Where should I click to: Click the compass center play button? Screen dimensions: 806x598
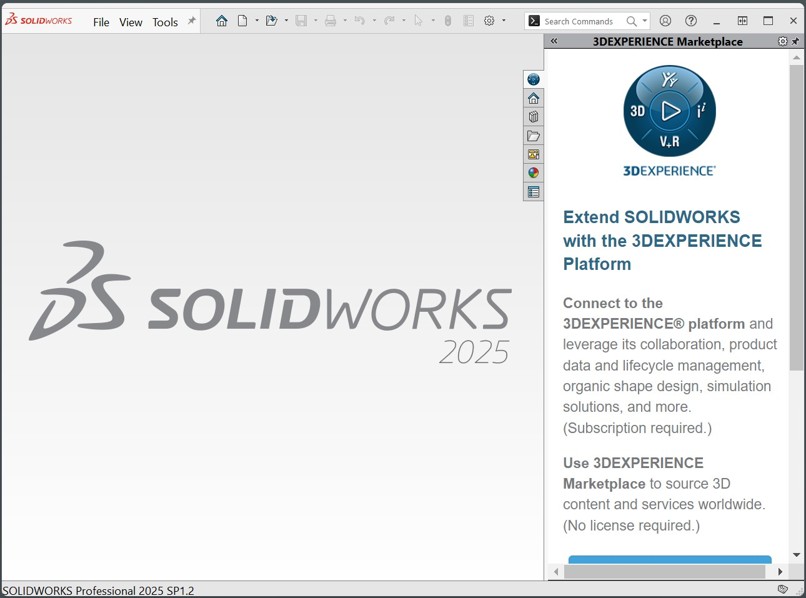[670, 111]
